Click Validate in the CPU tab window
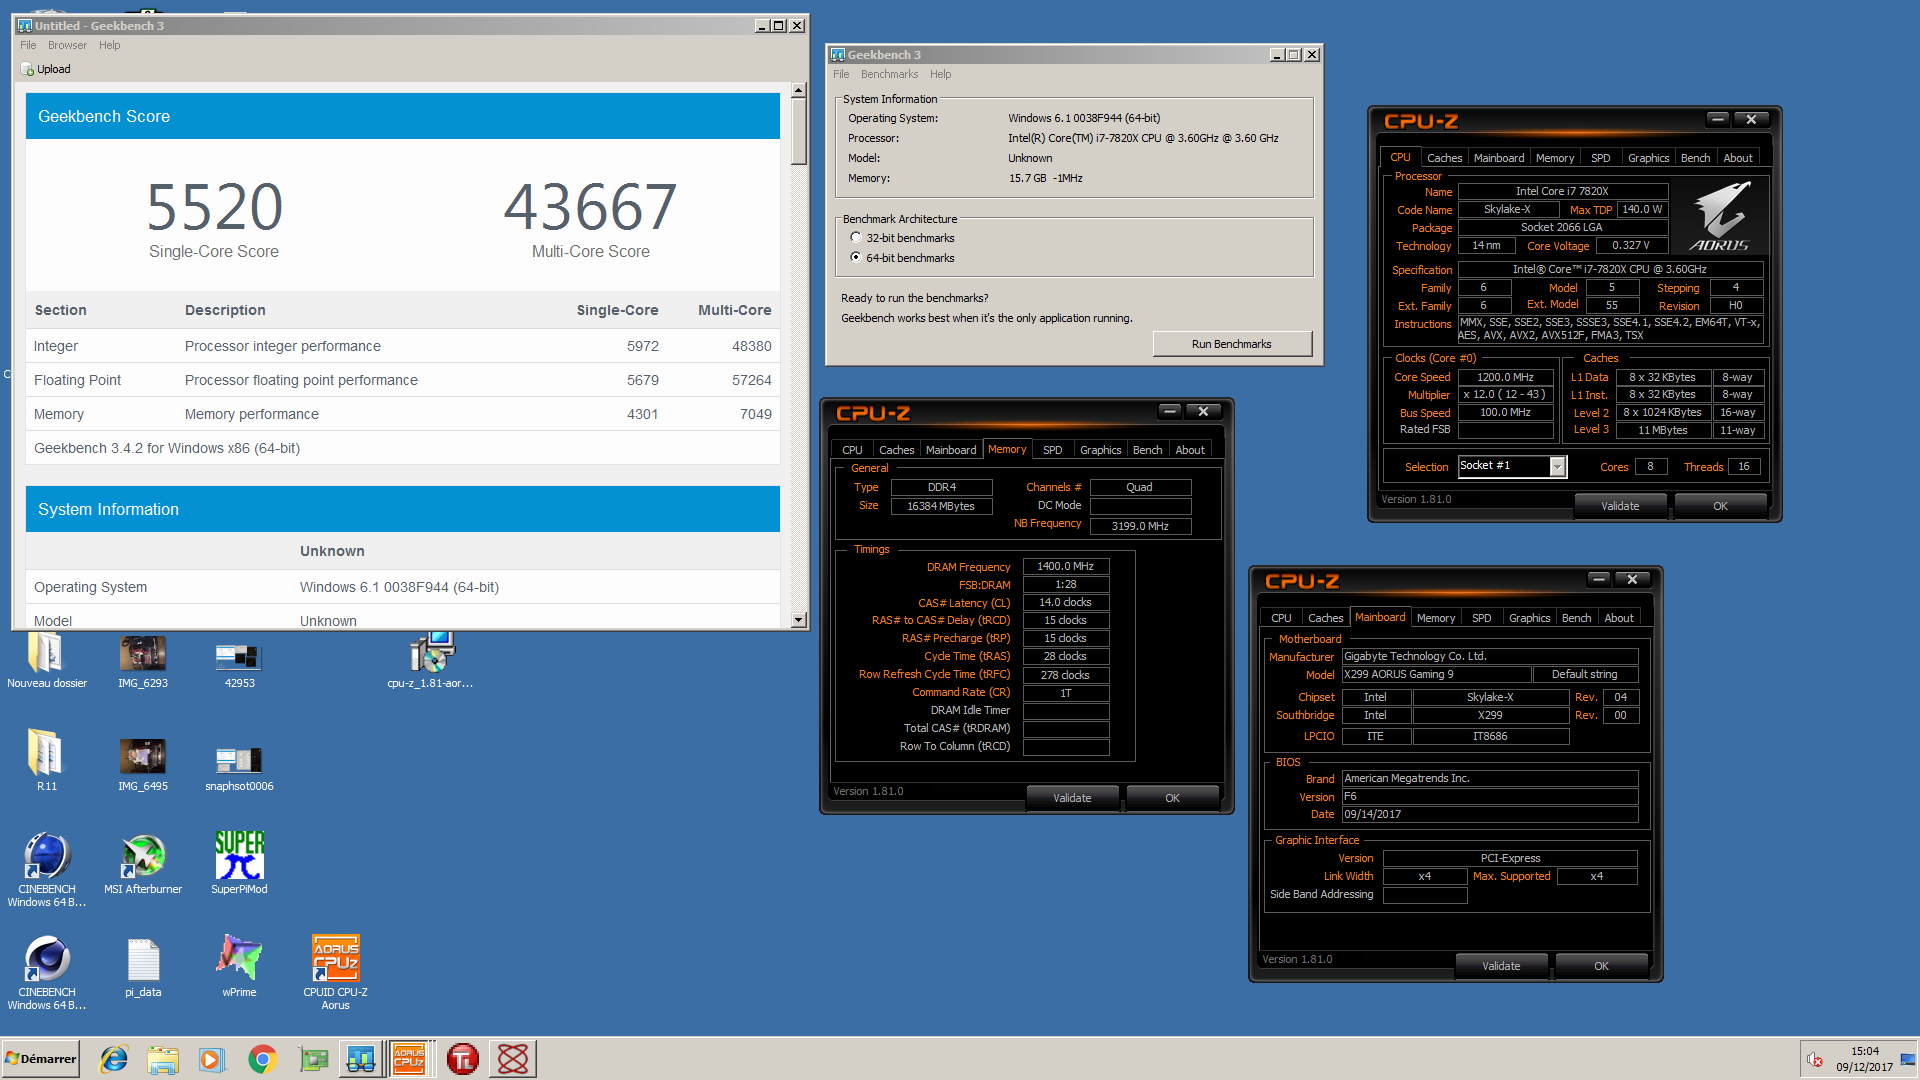1920x1080 pixels. pyautogui.click(x=1619, y=506)
